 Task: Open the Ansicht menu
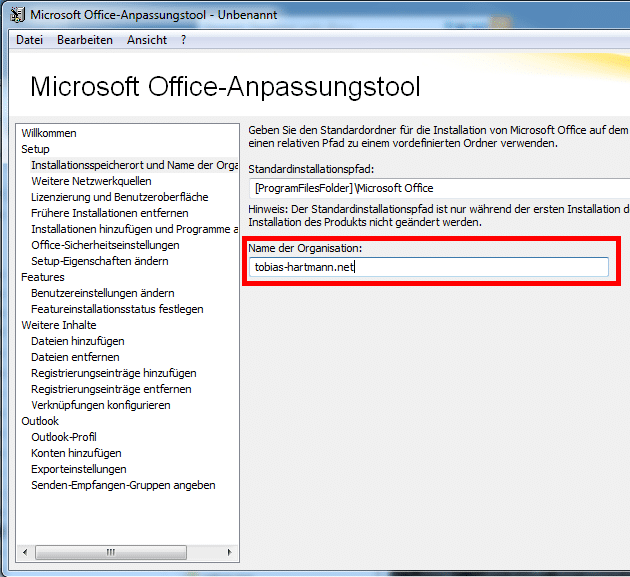tap(147, 40)
